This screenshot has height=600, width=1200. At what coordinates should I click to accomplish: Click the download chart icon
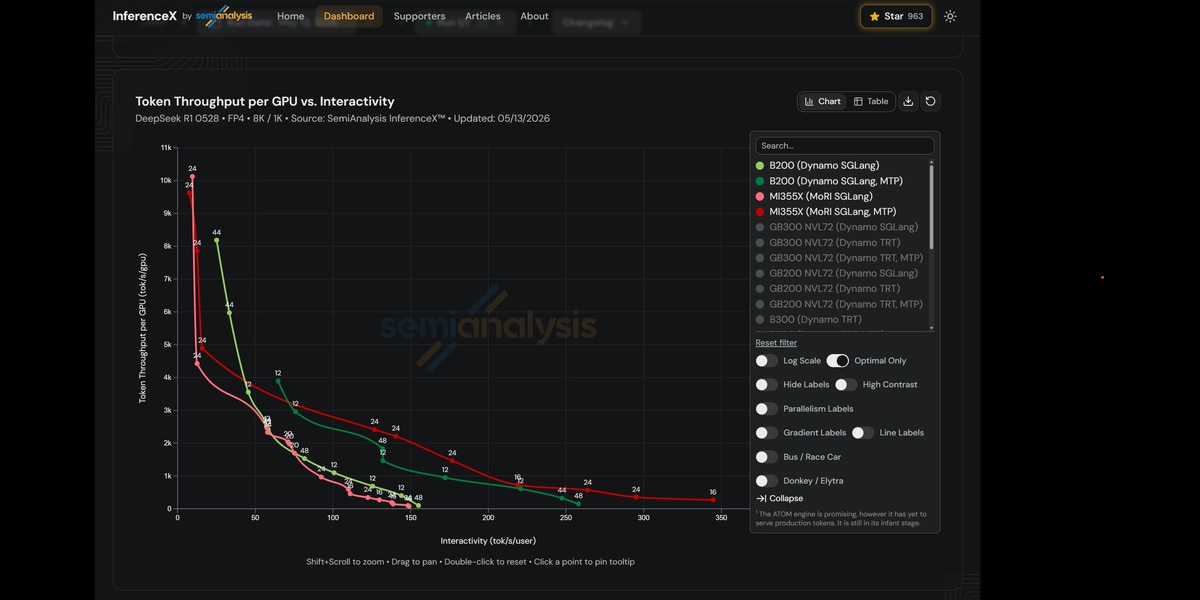pyautogui.click(x=908, y=101)
